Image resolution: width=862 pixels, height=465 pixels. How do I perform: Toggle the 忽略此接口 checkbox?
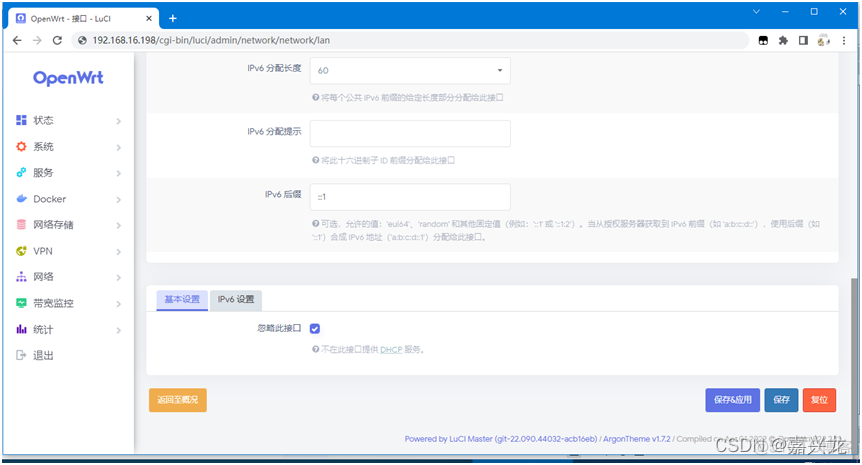(315, 329)
